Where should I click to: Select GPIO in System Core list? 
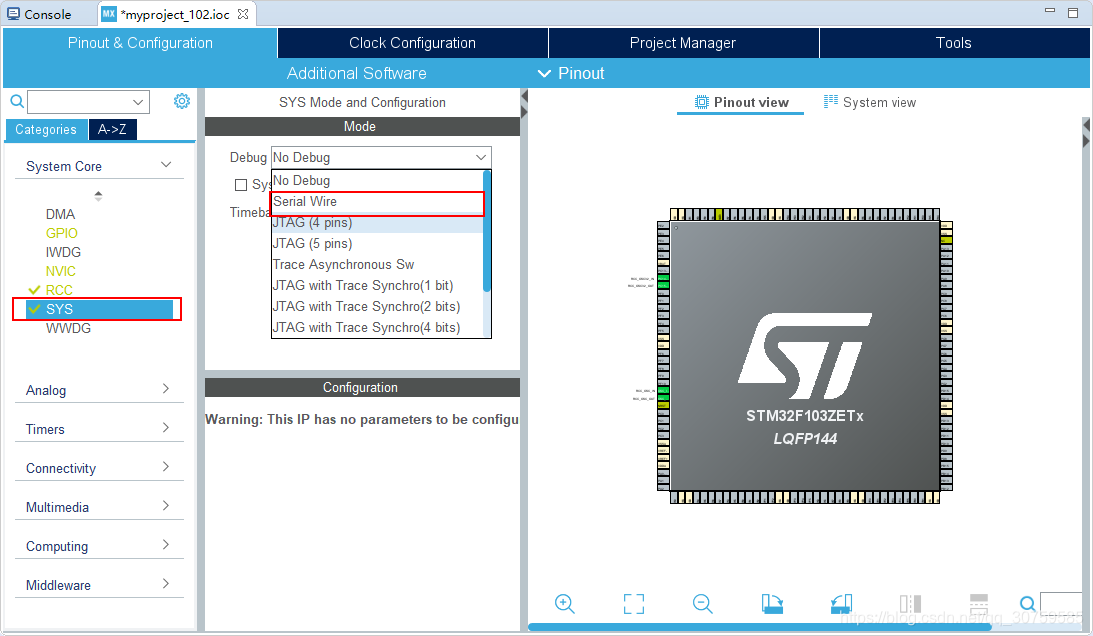pyautogui.click(x=61, y=233)
